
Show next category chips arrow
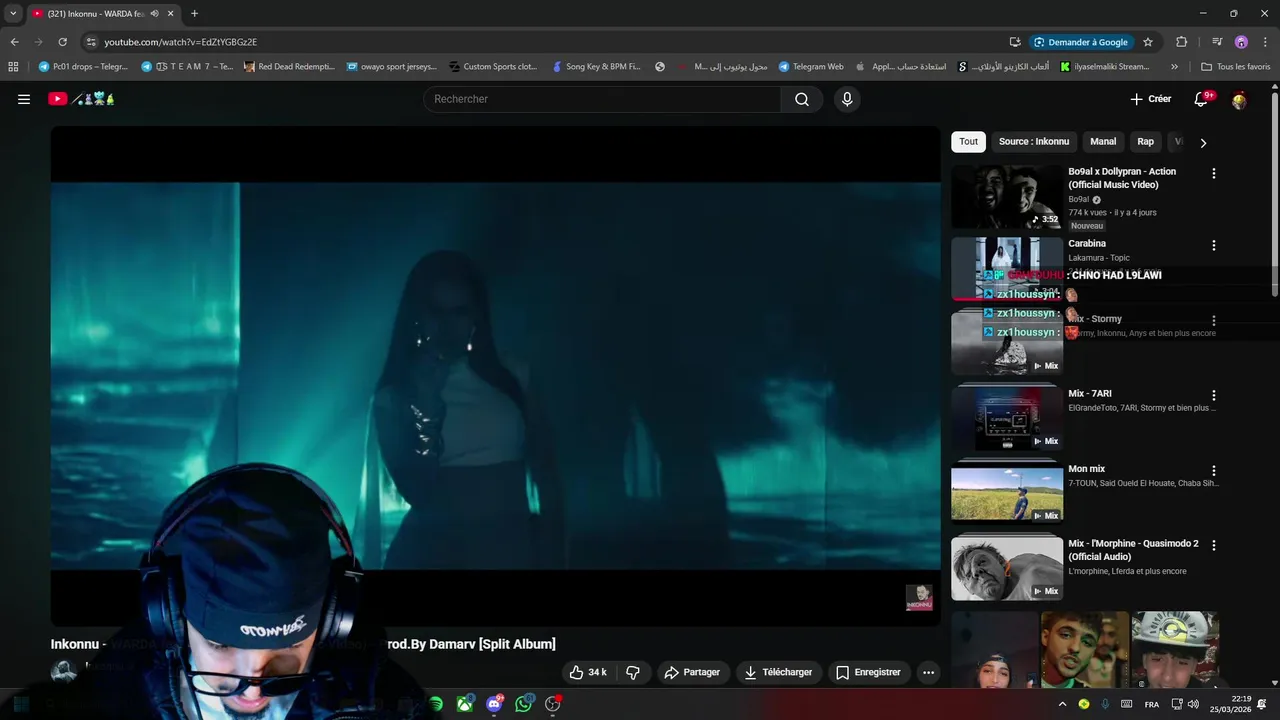pyautogui.click(x=1203, y=142)
